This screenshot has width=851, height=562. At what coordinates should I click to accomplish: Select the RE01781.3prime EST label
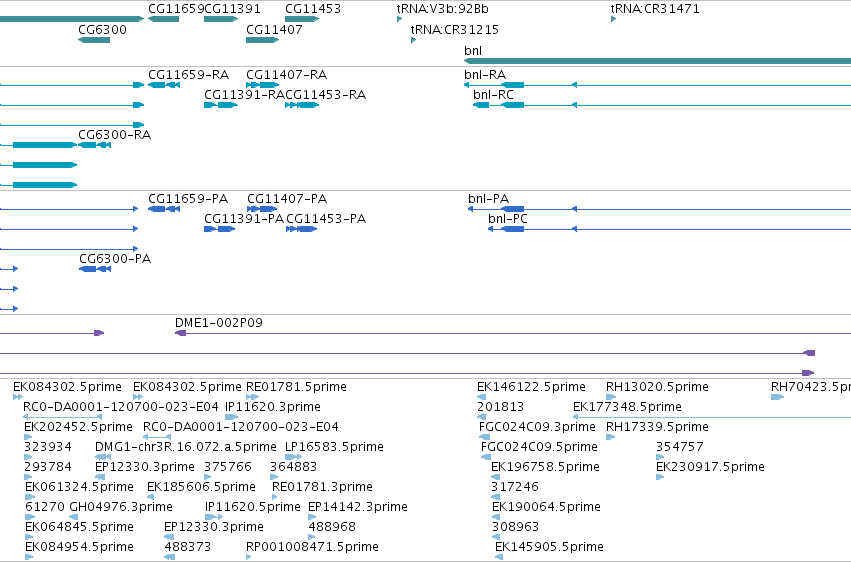[x=322, y=487]
